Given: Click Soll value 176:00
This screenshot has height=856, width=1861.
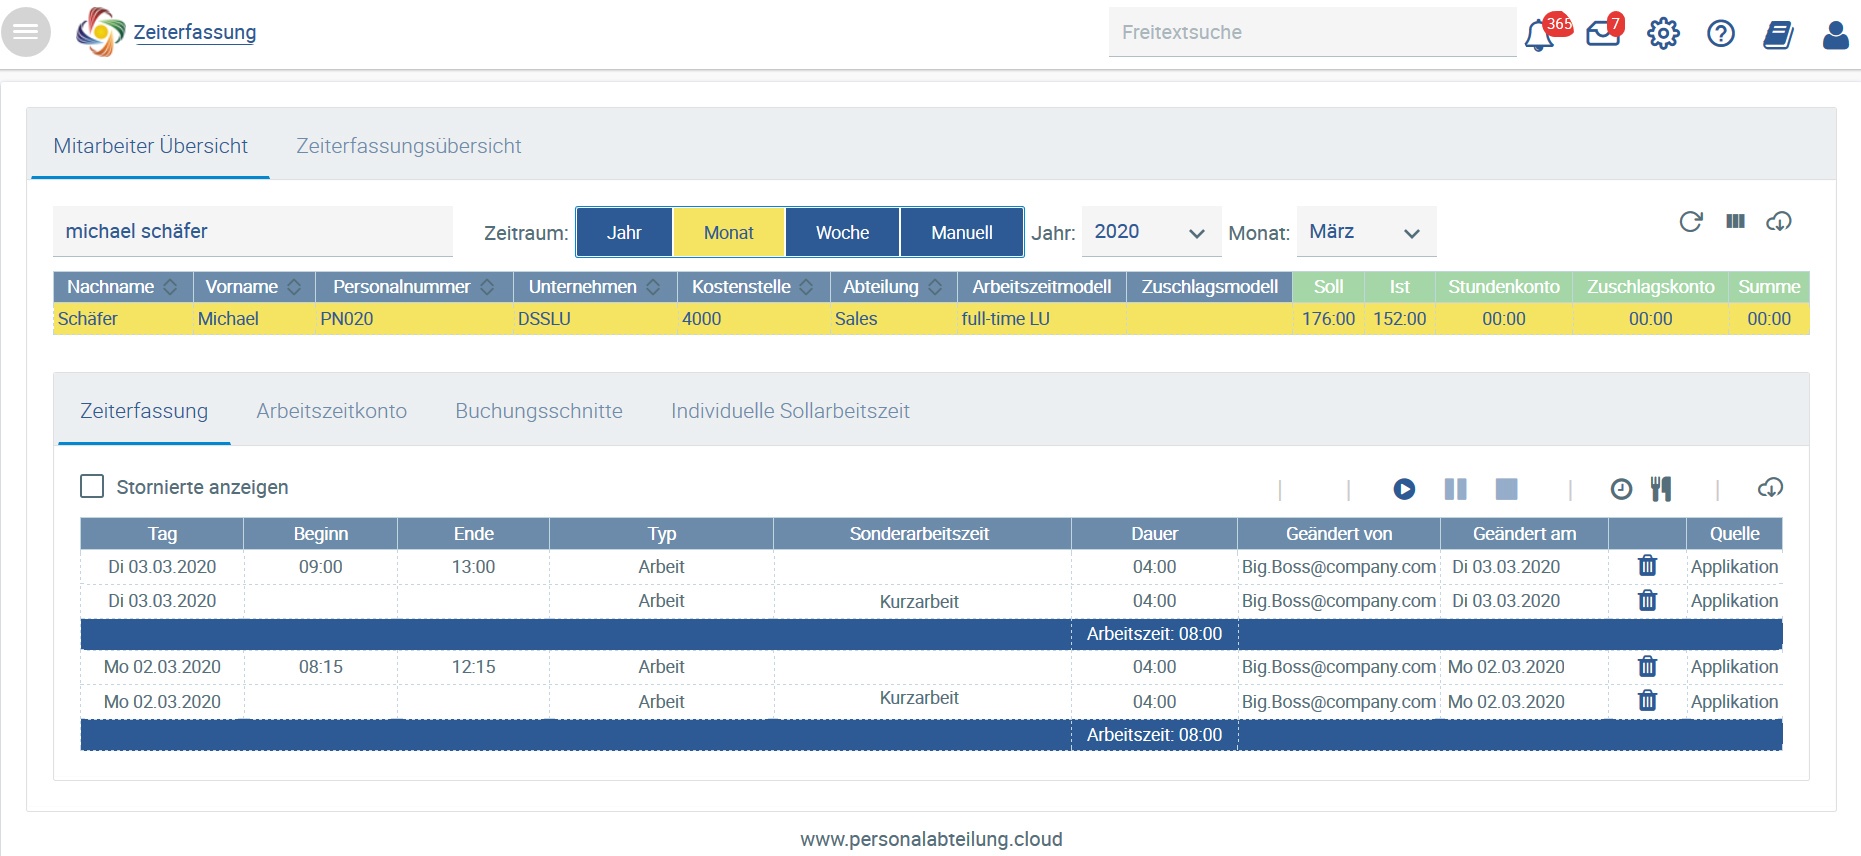Looking at the screenshot, I should (1328, 319).
